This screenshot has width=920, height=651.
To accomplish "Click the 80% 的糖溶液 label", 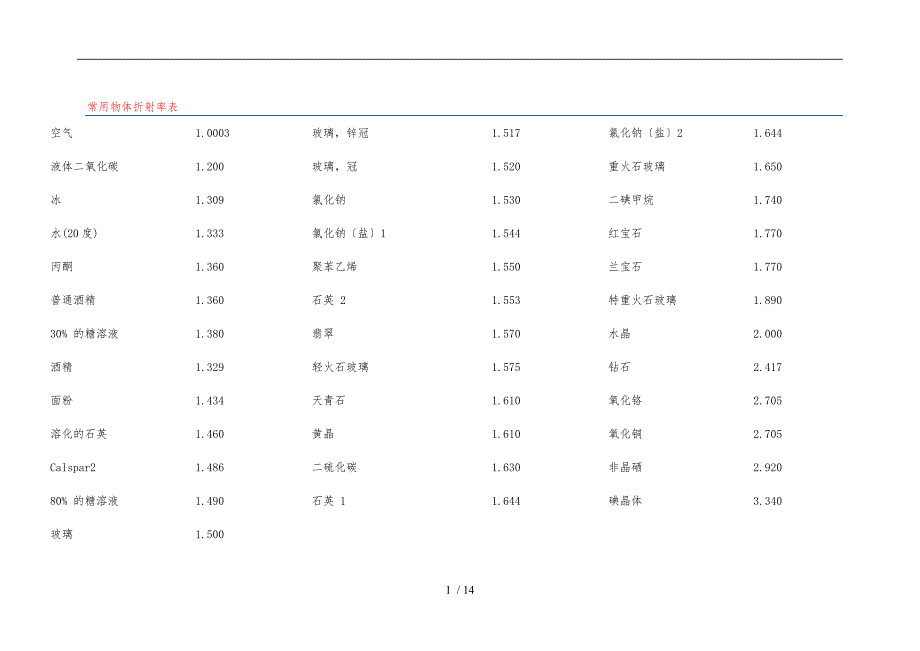I will point(84,501).
